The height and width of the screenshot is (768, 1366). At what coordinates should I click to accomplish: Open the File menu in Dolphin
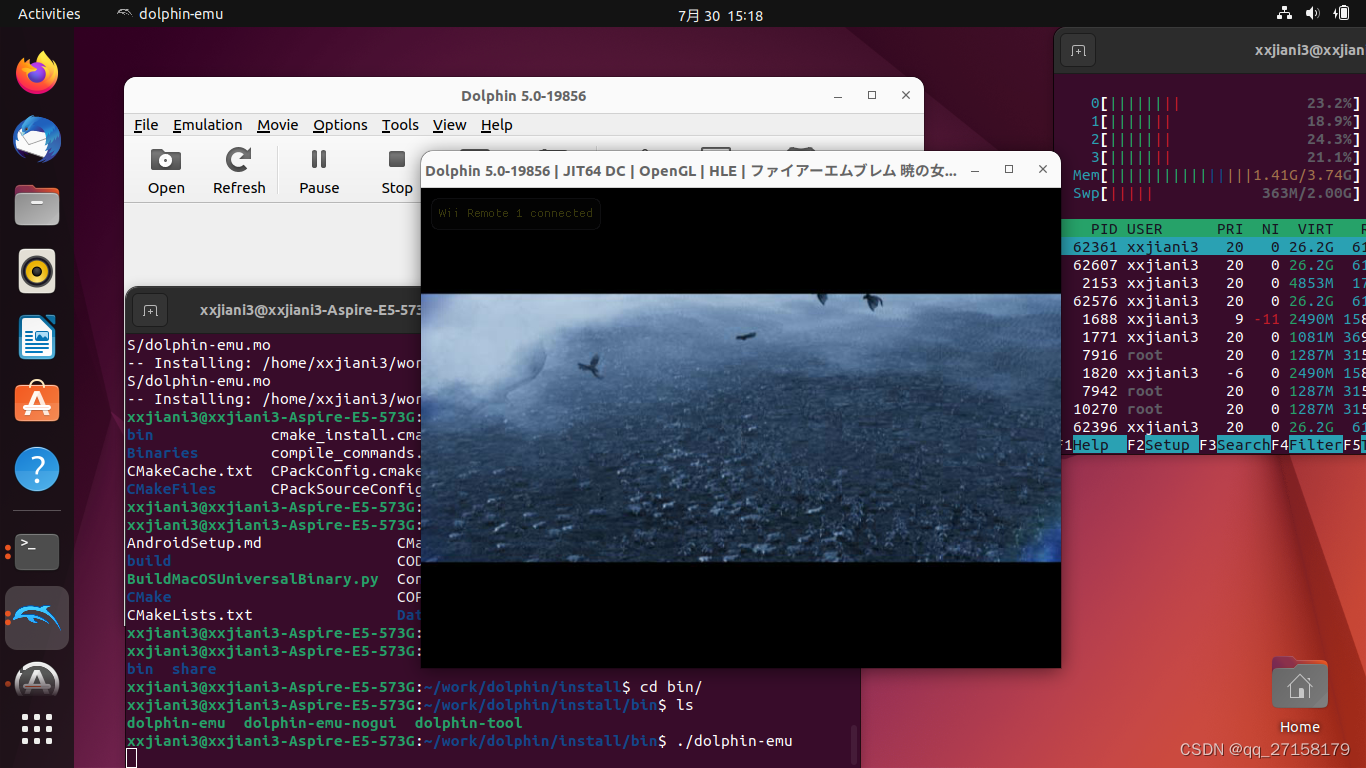146,125
